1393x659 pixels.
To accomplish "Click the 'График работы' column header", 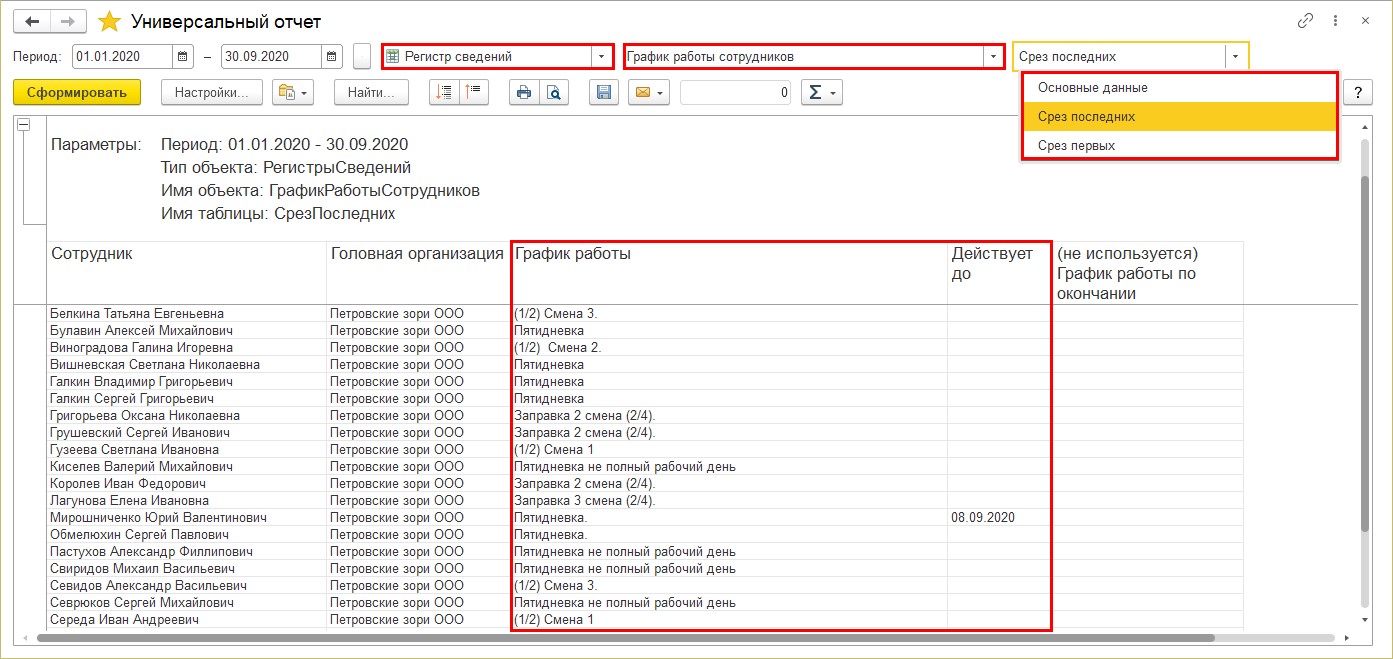I will [729, 272].
